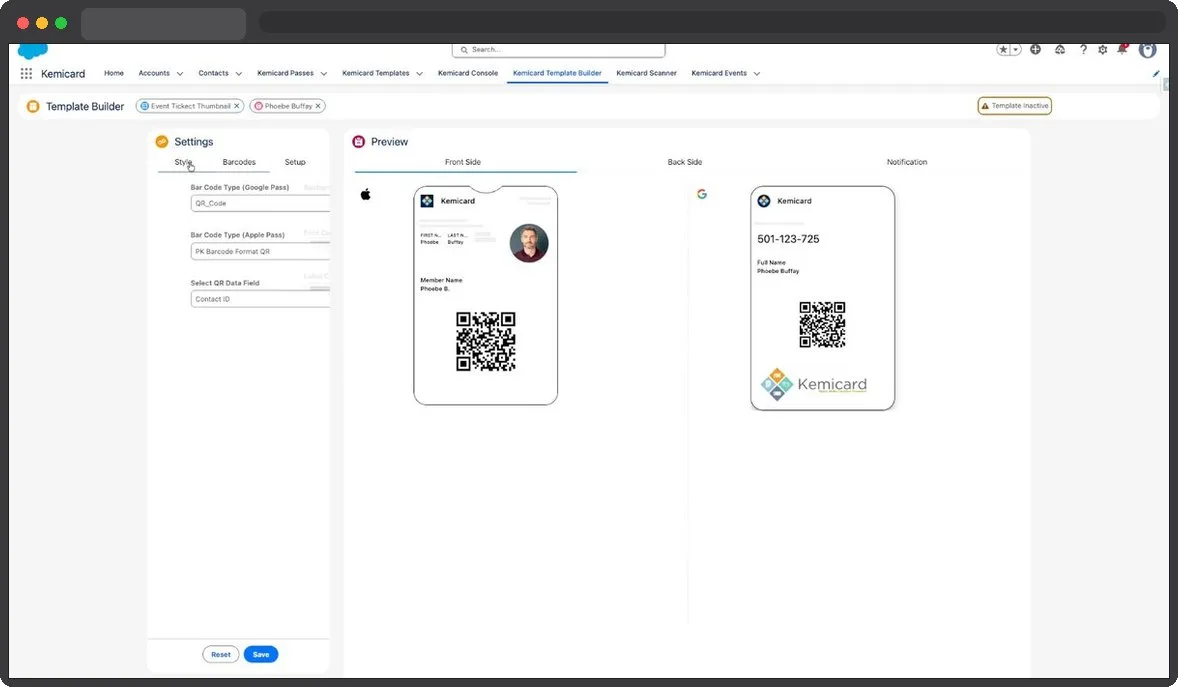The height and width of the screenshot is (687, 1178).
Task: Click the Kemicard logo on Apple pass
Action: point(427,201)
